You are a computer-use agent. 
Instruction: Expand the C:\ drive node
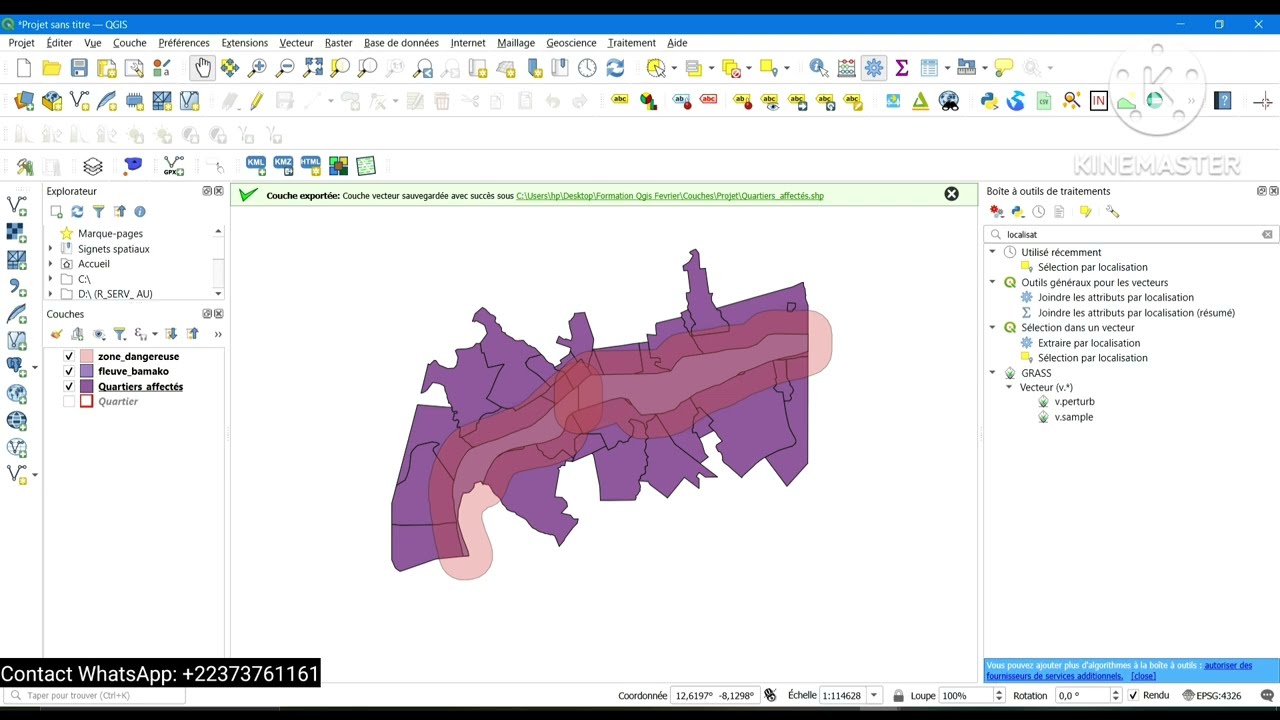click(x=51, y=279)
